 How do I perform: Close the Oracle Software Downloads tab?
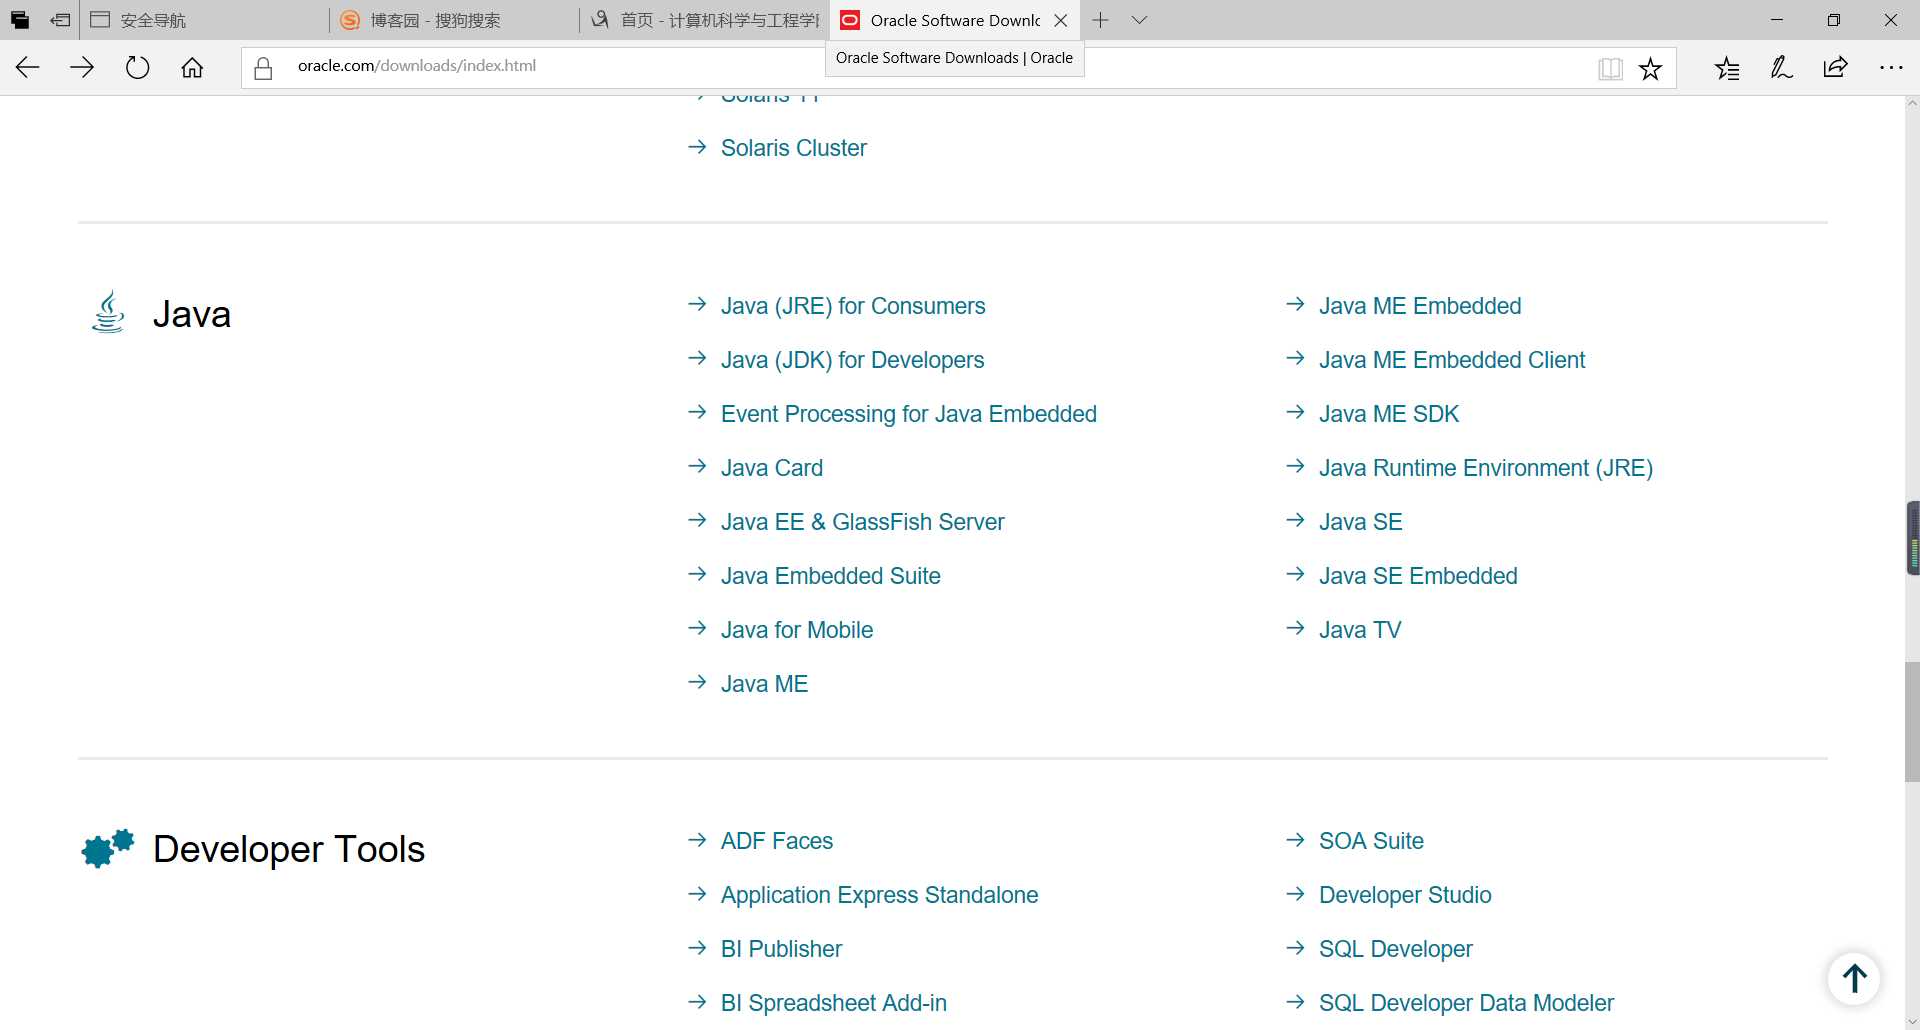[x=1061, y=20]
